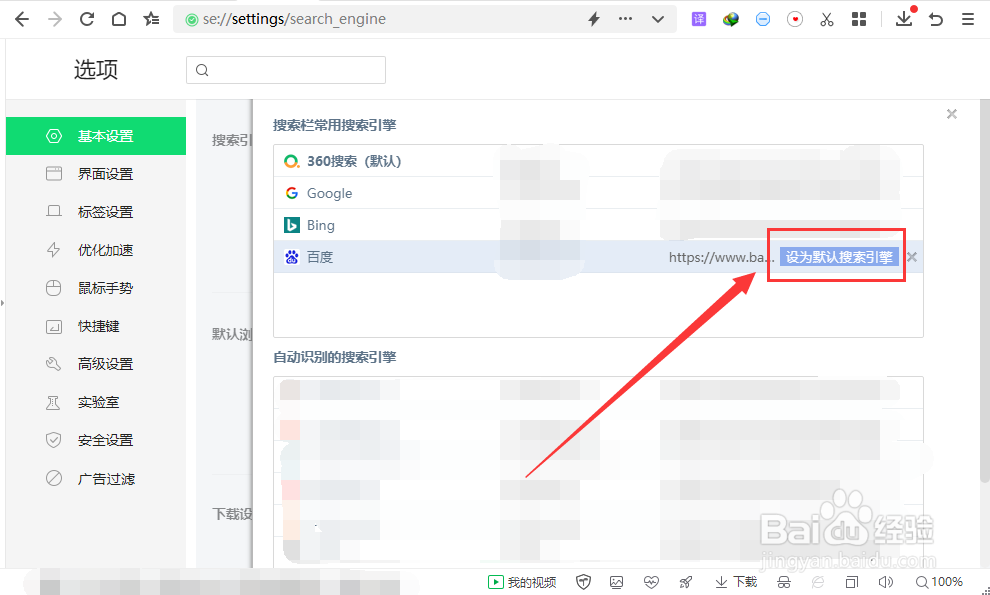The width and height of the screenshot is (990, 595).
Task: Click the heart-rate health icon in status bar
Action: 651,582
